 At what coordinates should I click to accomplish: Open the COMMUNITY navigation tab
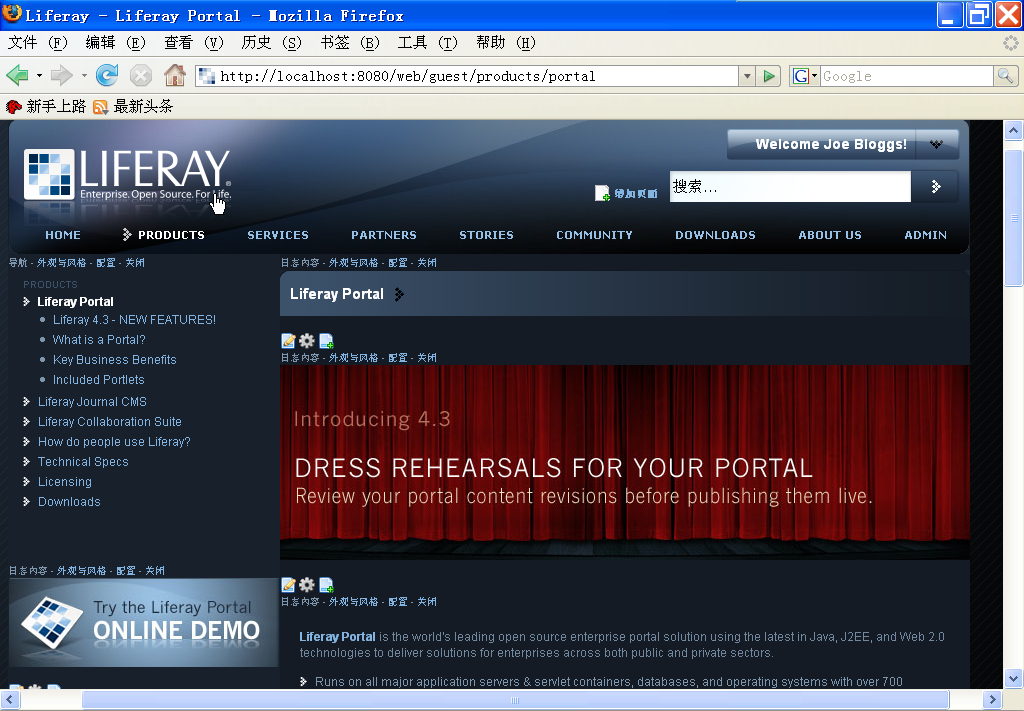594,235
